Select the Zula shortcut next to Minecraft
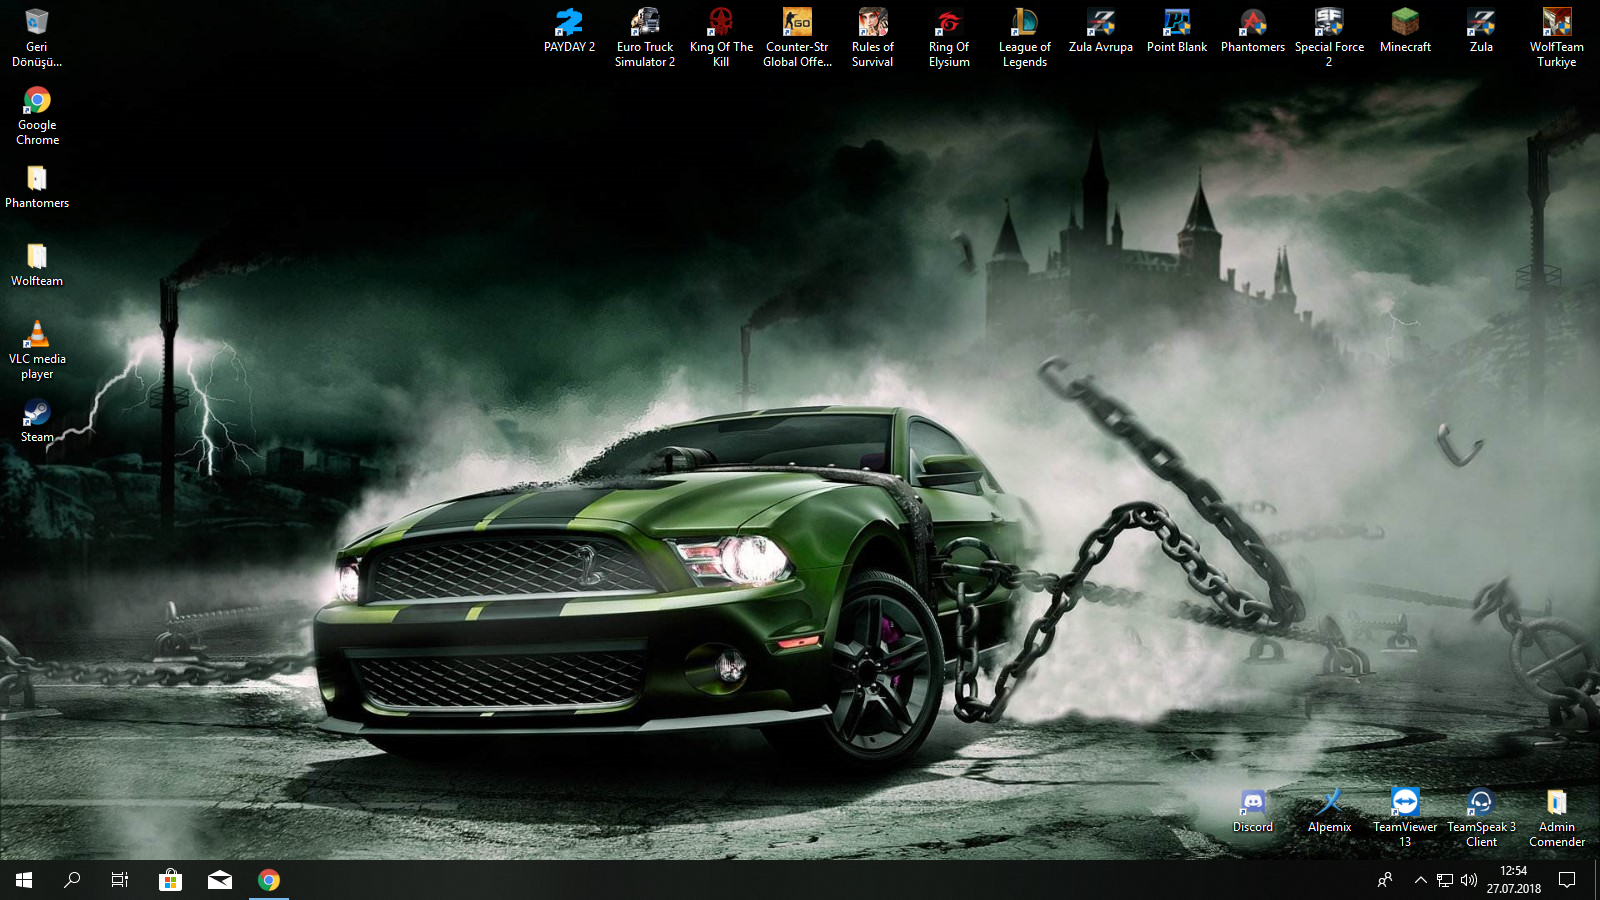 coord(1481,30)
